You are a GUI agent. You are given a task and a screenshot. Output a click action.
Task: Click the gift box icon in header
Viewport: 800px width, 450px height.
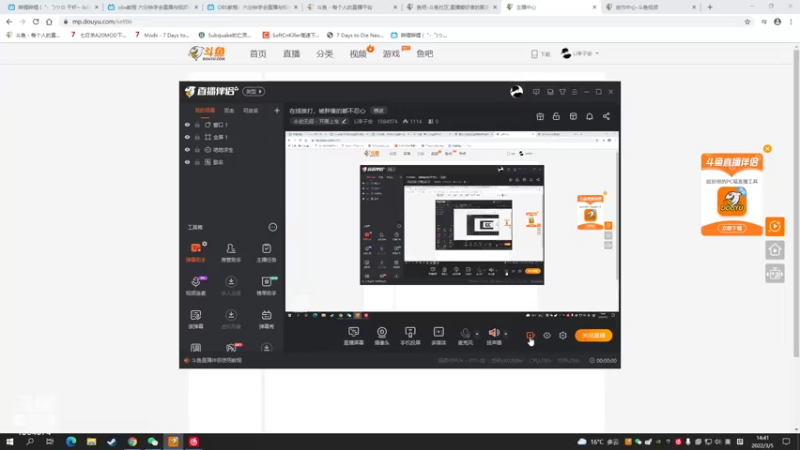coord(540,116)
